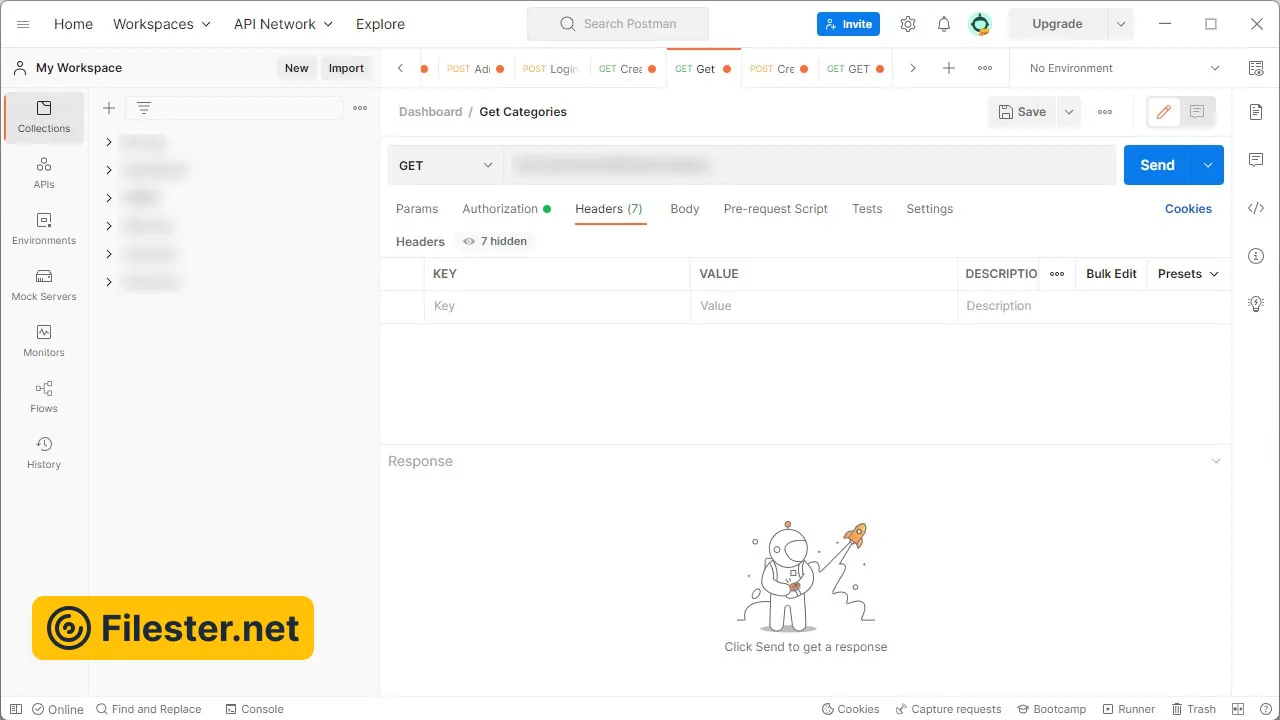Open the Flows sidebar panel
The width and height of the screenshot is (1280, 720).
click(x=44, y=396)
